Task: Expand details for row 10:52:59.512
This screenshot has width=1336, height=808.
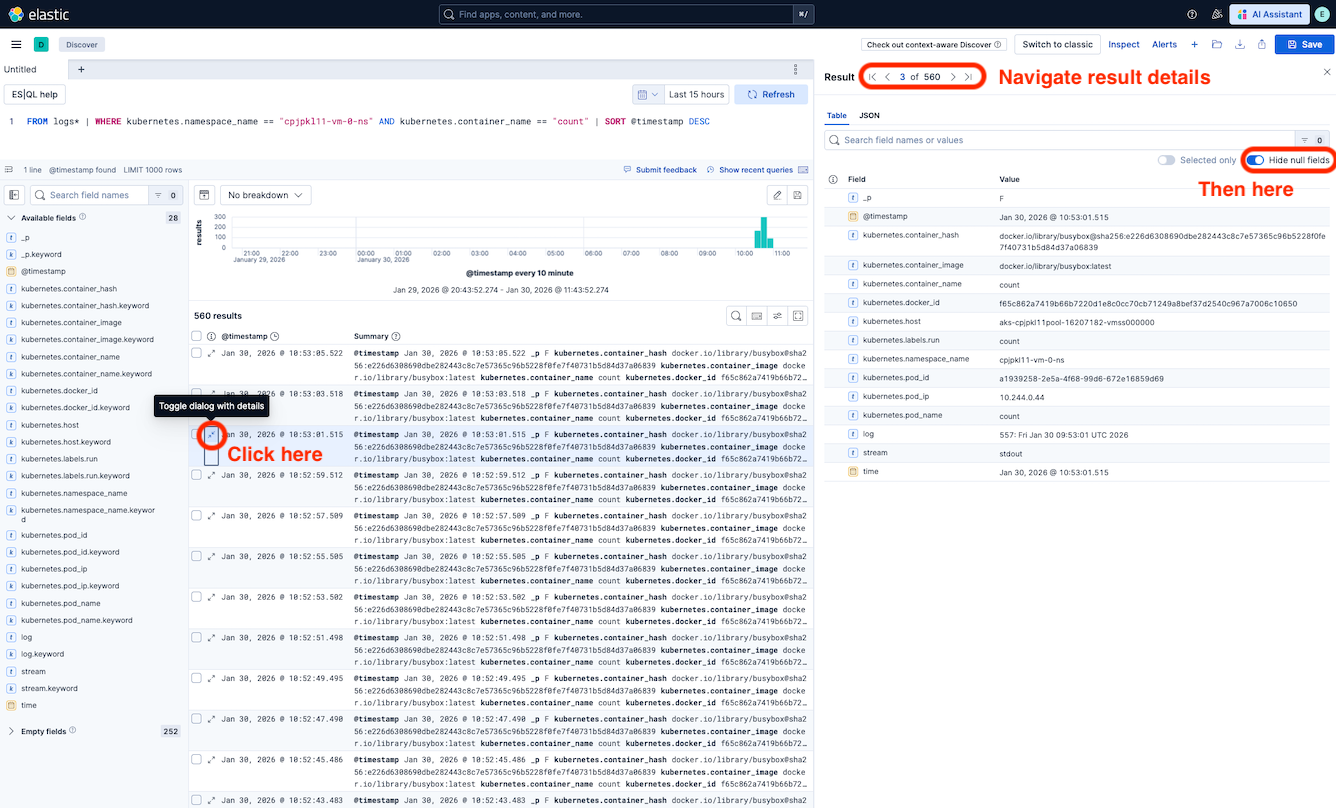Action: pyautogui.click(x=211, y=475)
